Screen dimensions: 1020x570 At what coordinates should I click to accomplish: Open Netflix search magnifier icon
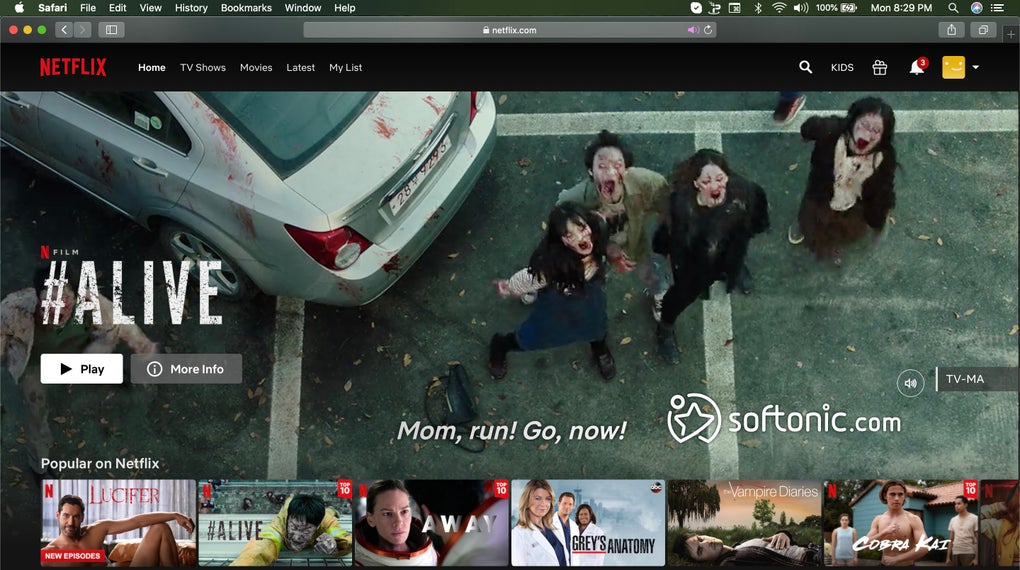(x=805, y=67)
